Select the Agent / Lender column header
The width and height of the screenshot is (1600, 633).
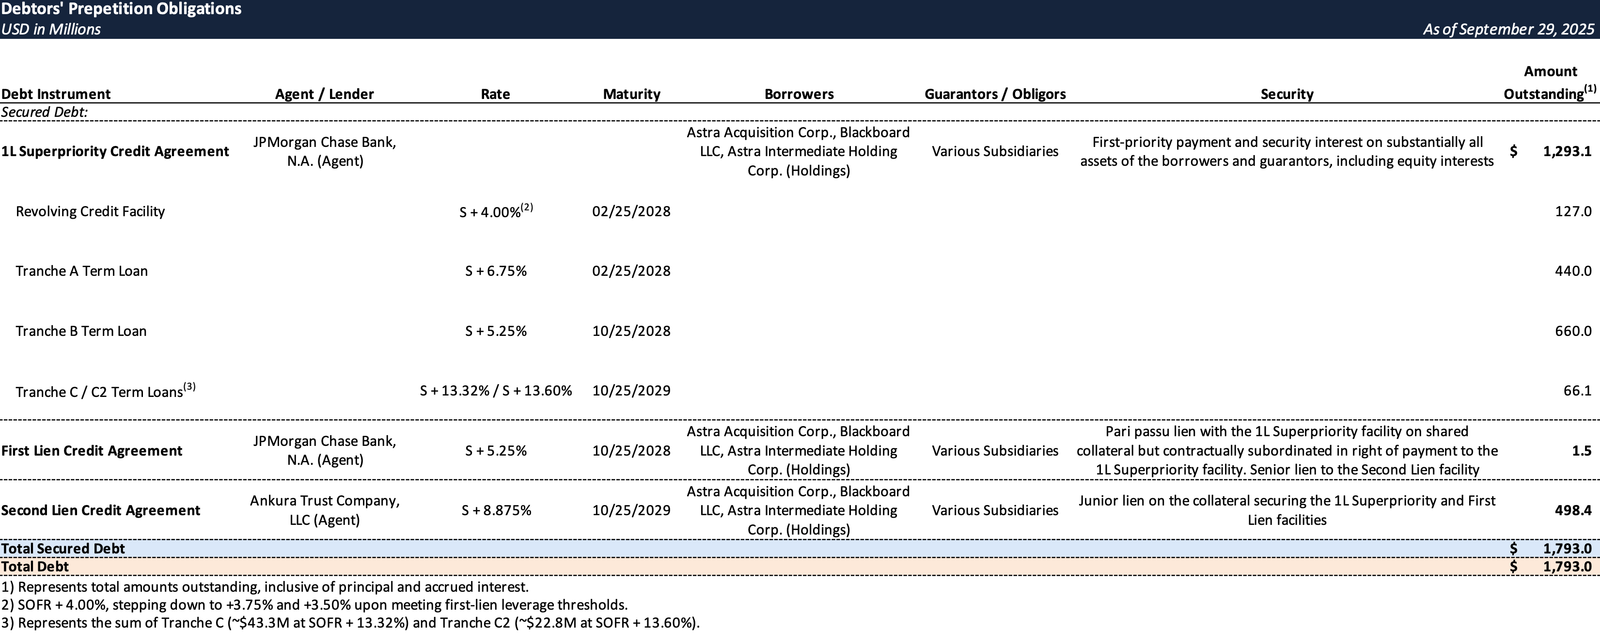pyautogui.click(x=324, y=94)
